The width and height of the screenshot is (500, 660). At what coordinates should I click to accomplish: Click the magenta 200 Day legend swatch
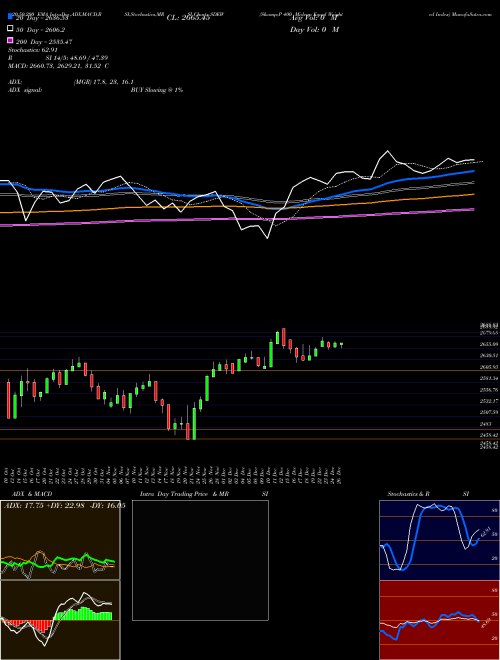pyautogui.click(x=10, y=40)
